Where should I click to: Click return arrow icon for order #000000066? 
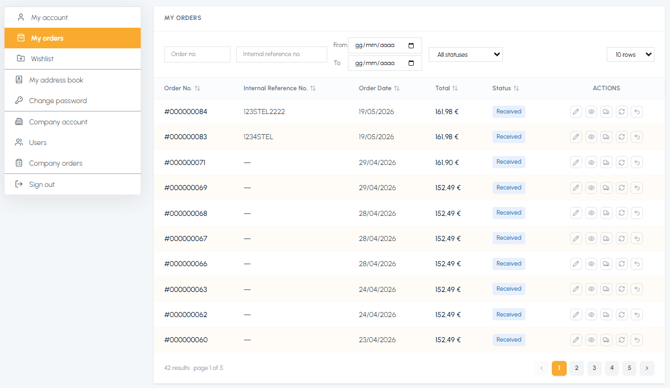pos(637,264)
